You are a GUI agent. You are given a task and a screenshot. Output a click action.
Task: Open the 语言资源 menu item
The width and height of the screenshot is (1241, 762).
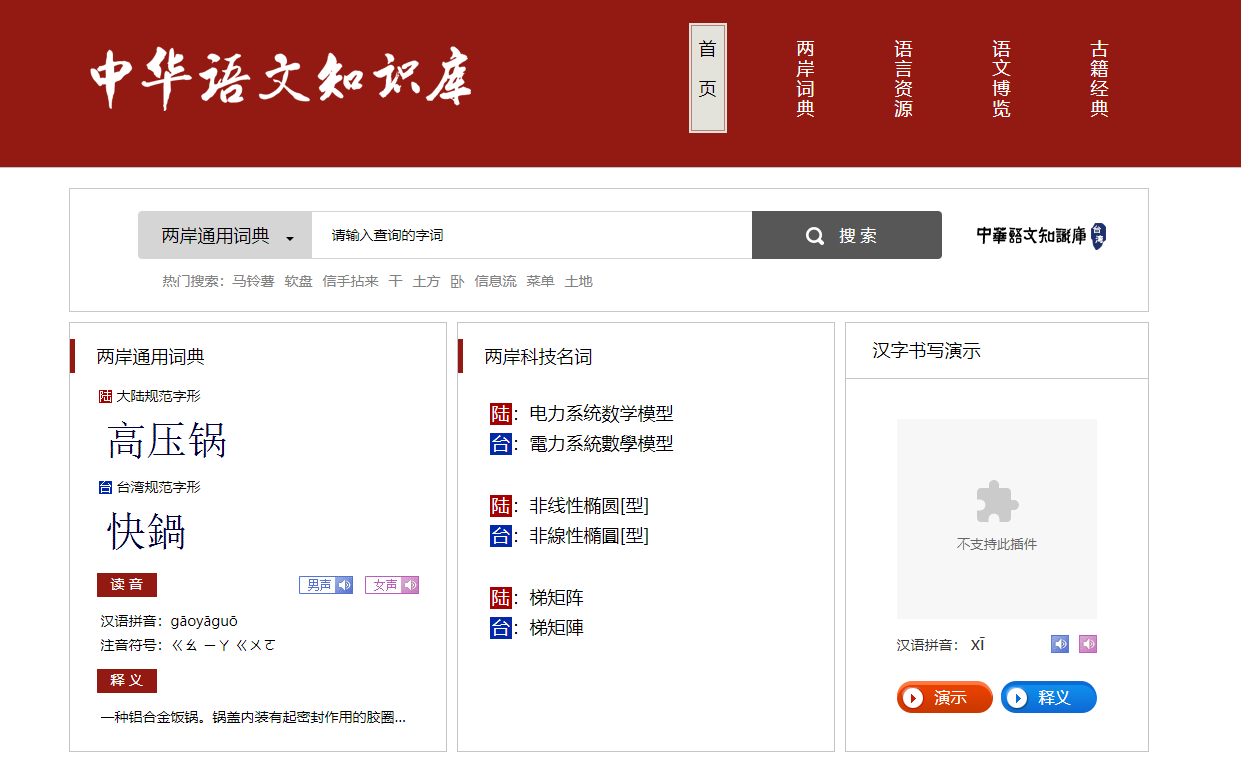pos(902,77)
